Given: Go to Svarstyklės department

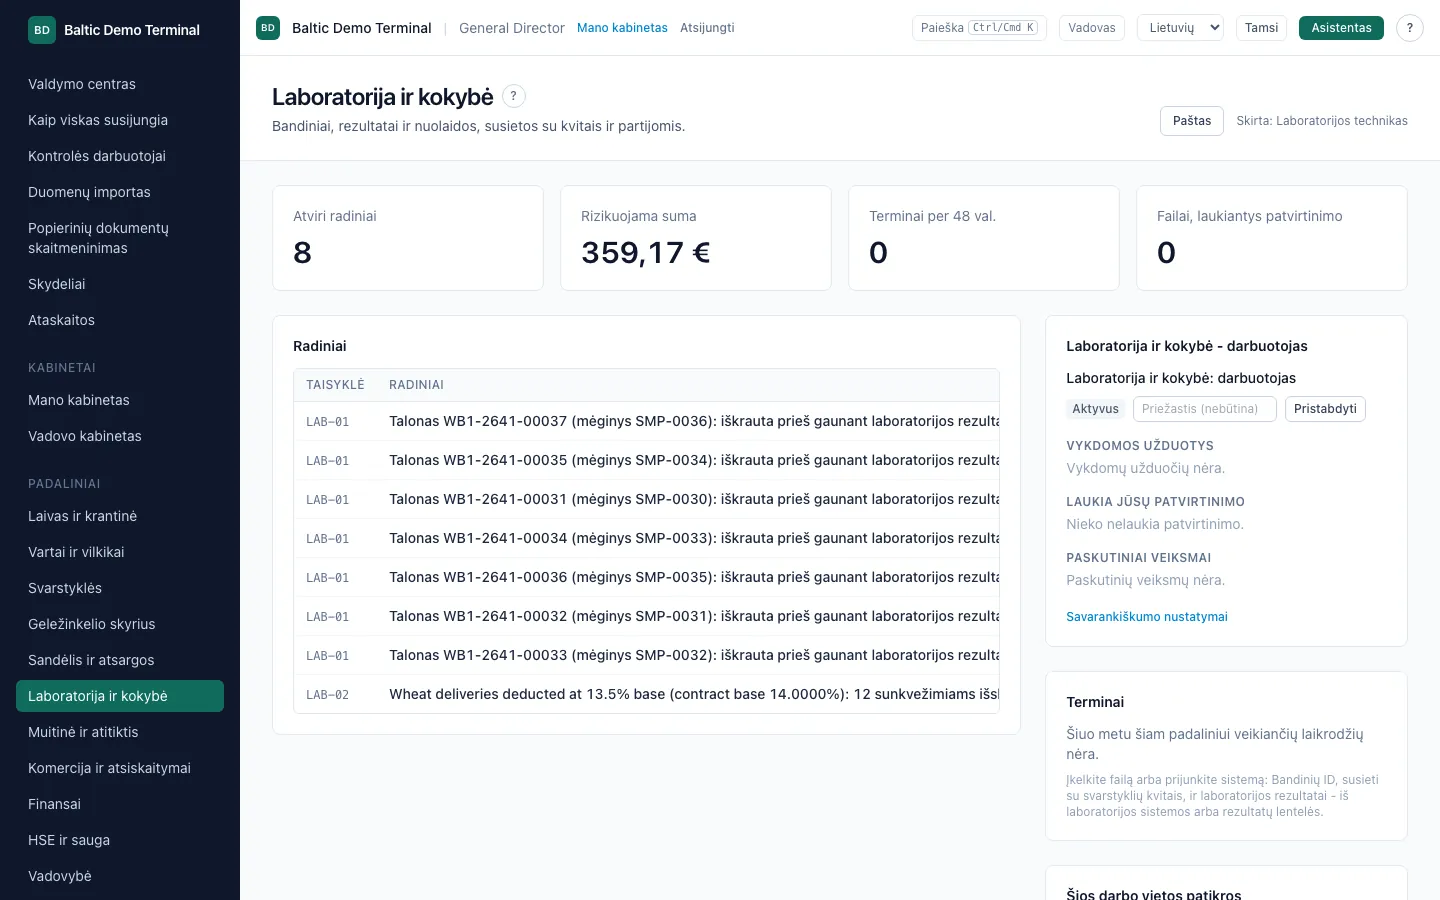Looking at the screenshot, I should point(120,588).
